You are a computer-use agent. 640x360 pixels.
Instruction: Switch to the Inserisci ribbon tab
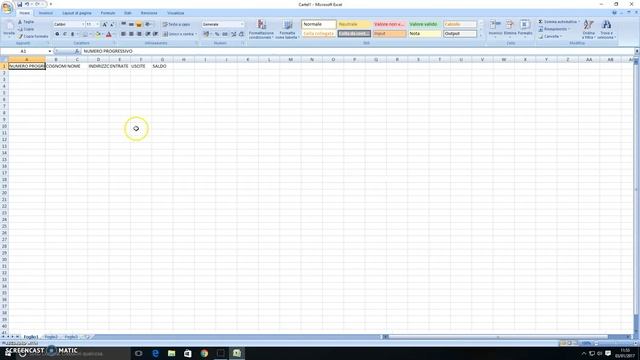coord(46,13)
